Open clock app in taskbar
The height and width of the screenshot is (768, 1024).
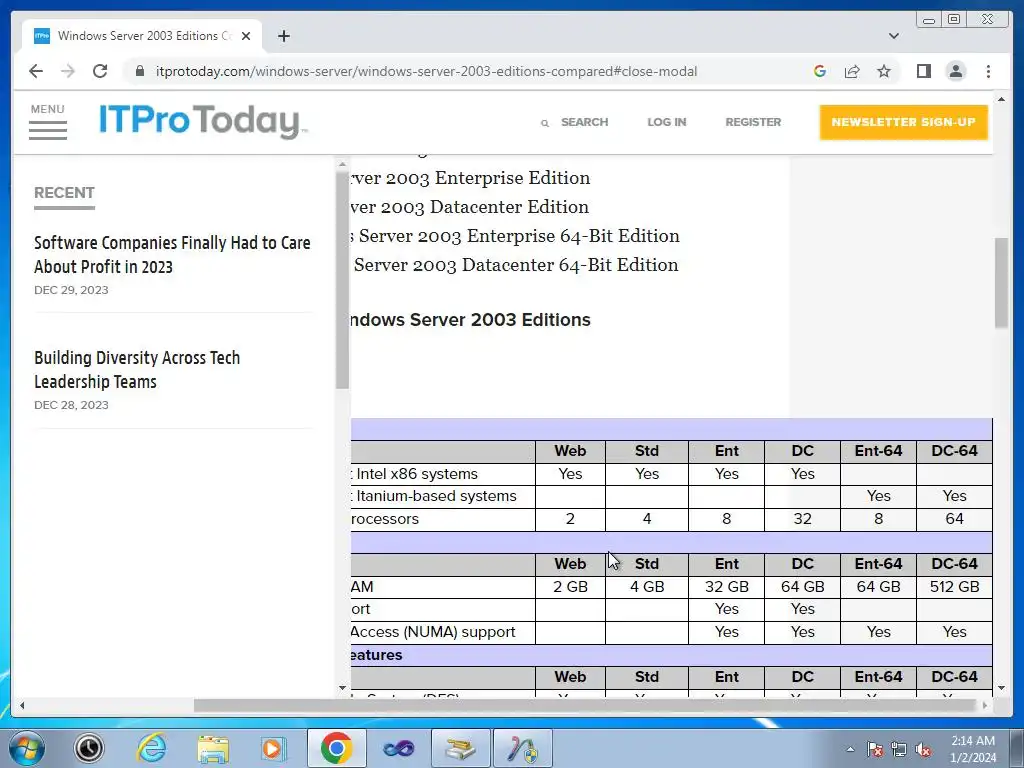pos(88,748)
